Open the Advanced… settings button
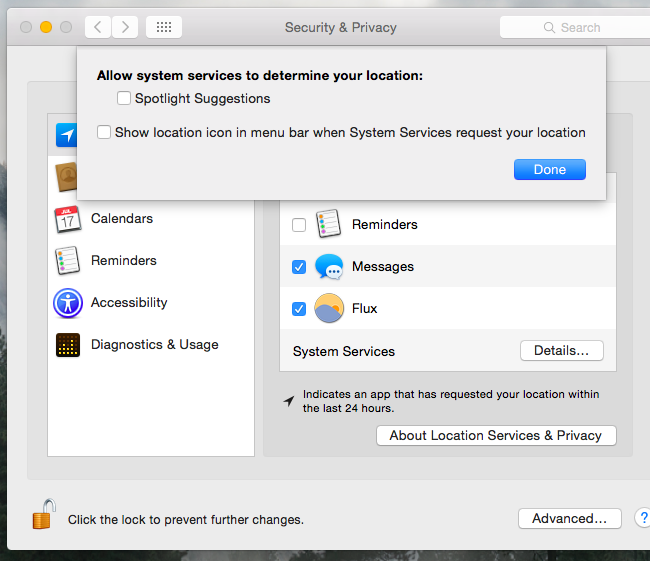This screenshot has height=561, width=650. click(x=570, y=518)
